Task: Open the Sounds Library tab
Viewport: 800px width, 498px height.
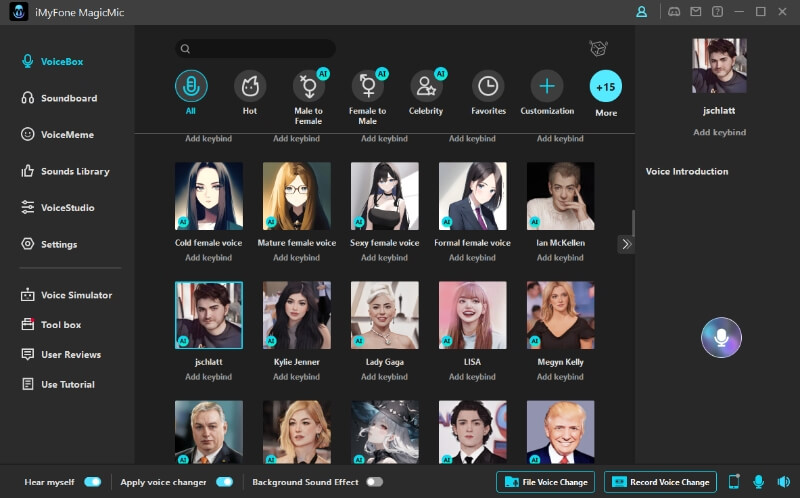Action: (65, 171)
